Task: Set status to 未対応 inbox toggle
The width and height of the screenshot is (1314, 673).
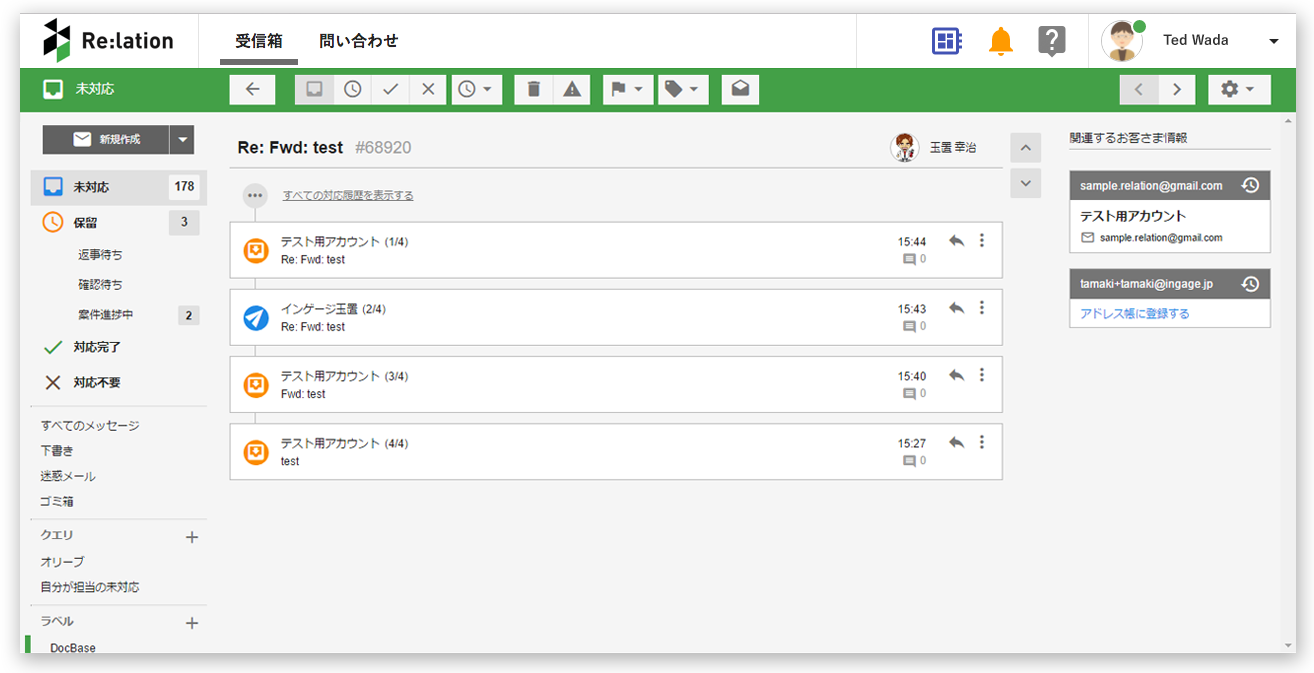Action: 314,89
